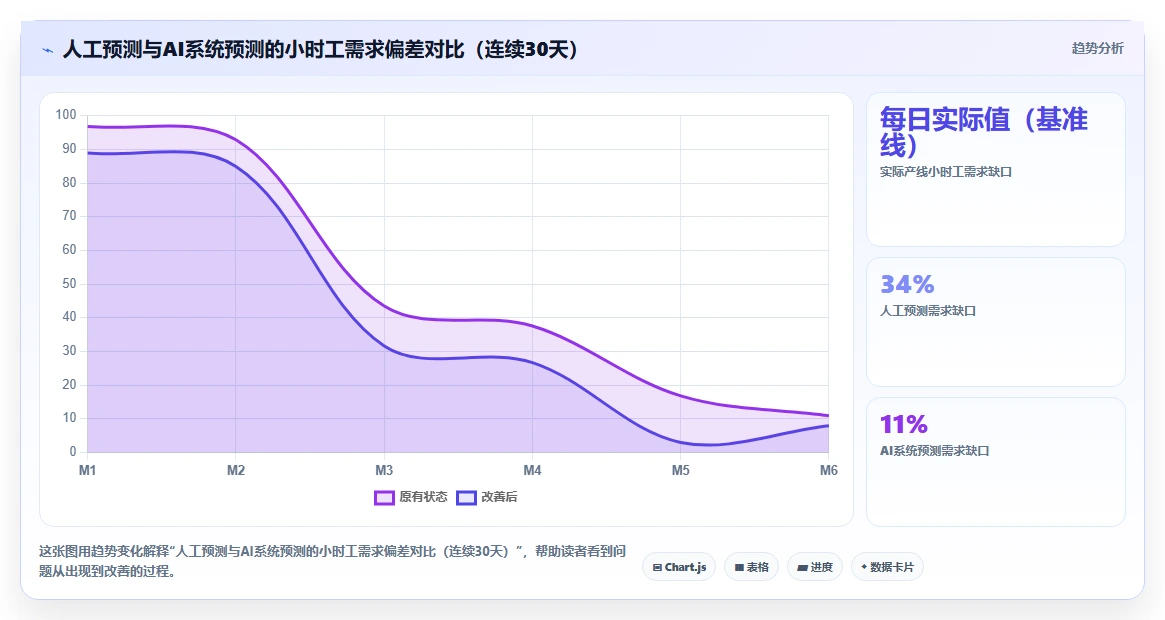Viewport: 1165px width, 620px height.
Task: Click the M3 x-axis label
Action: tap(384, 471)
